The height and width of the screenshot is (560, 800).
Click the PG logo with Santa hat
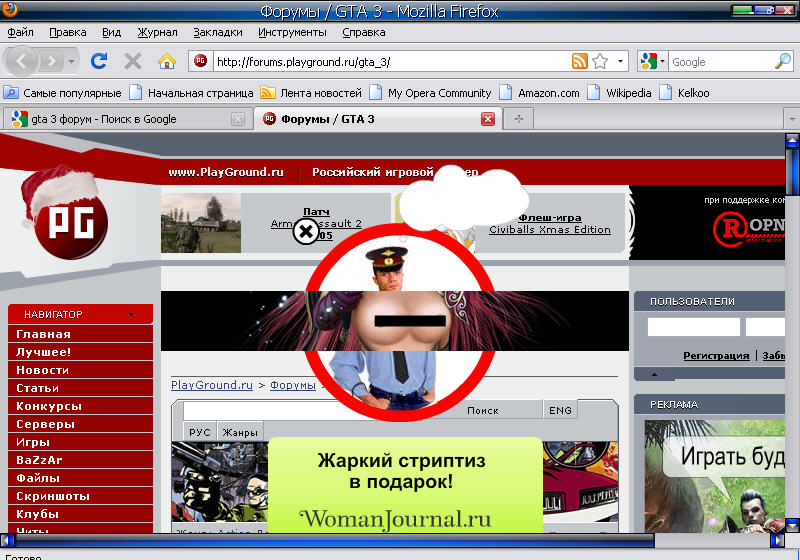(65, 214)
